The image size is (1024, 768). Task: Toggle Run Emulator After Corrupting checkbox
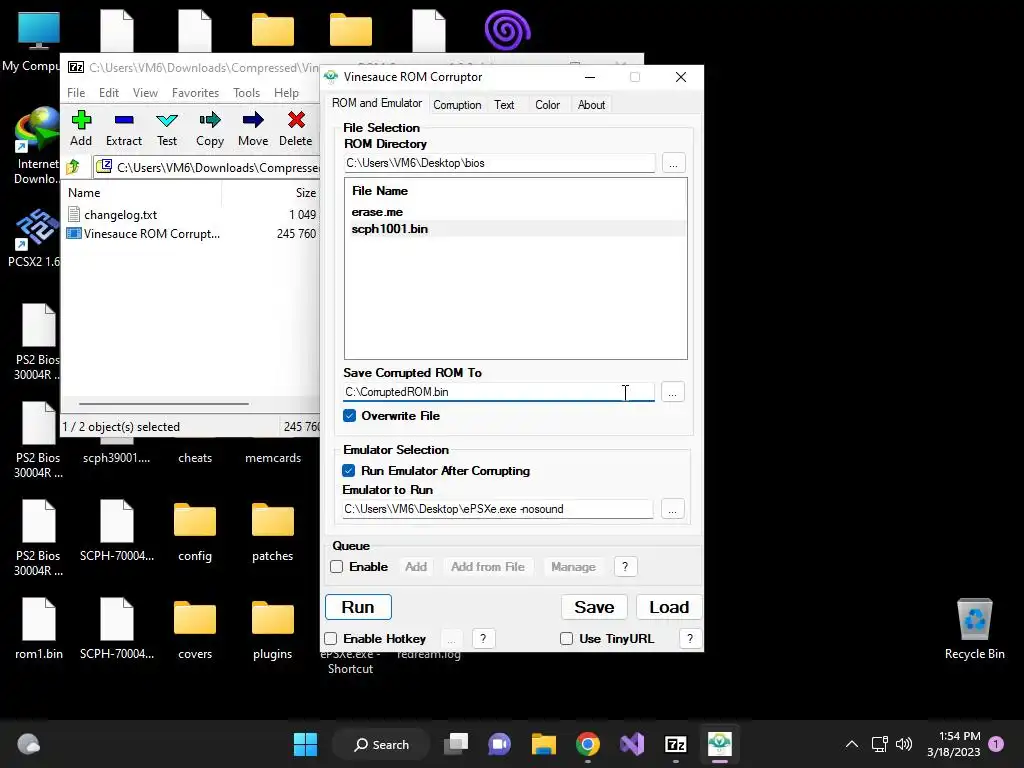click(x=349, y=471)
